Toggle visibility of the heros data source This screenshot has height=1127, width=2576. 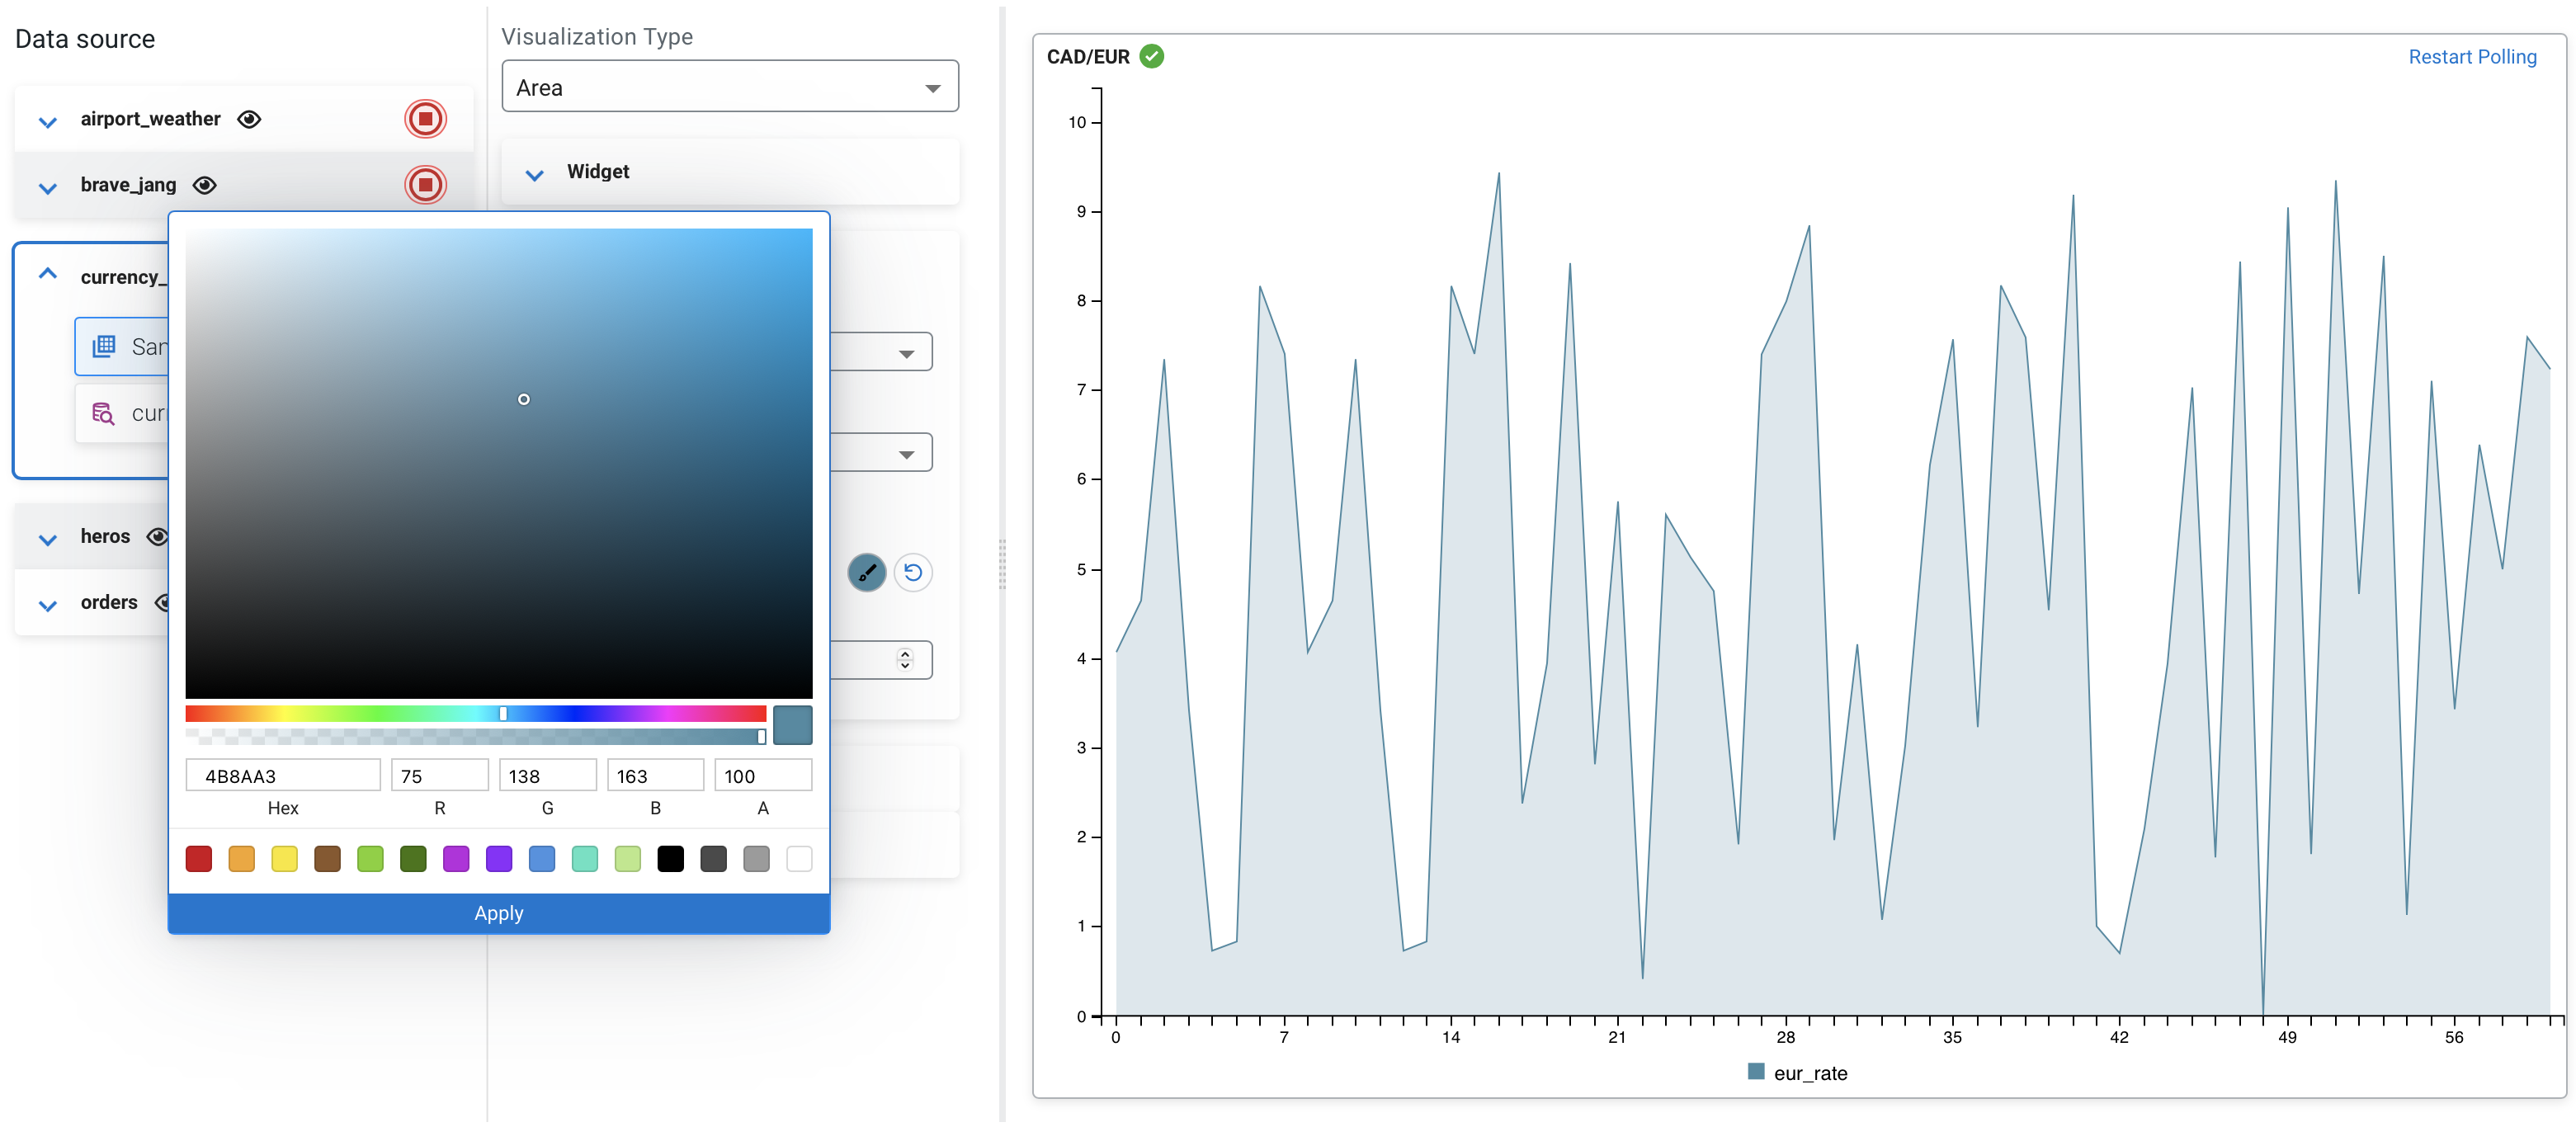pyautogui.click(x=158, y=536)
